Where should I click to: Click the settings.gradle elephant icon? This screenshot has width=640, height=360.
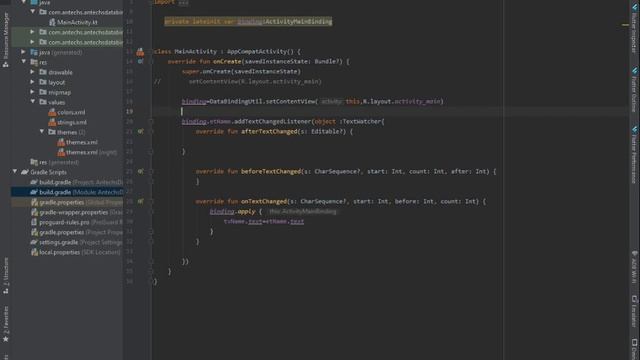pos(34,242)
